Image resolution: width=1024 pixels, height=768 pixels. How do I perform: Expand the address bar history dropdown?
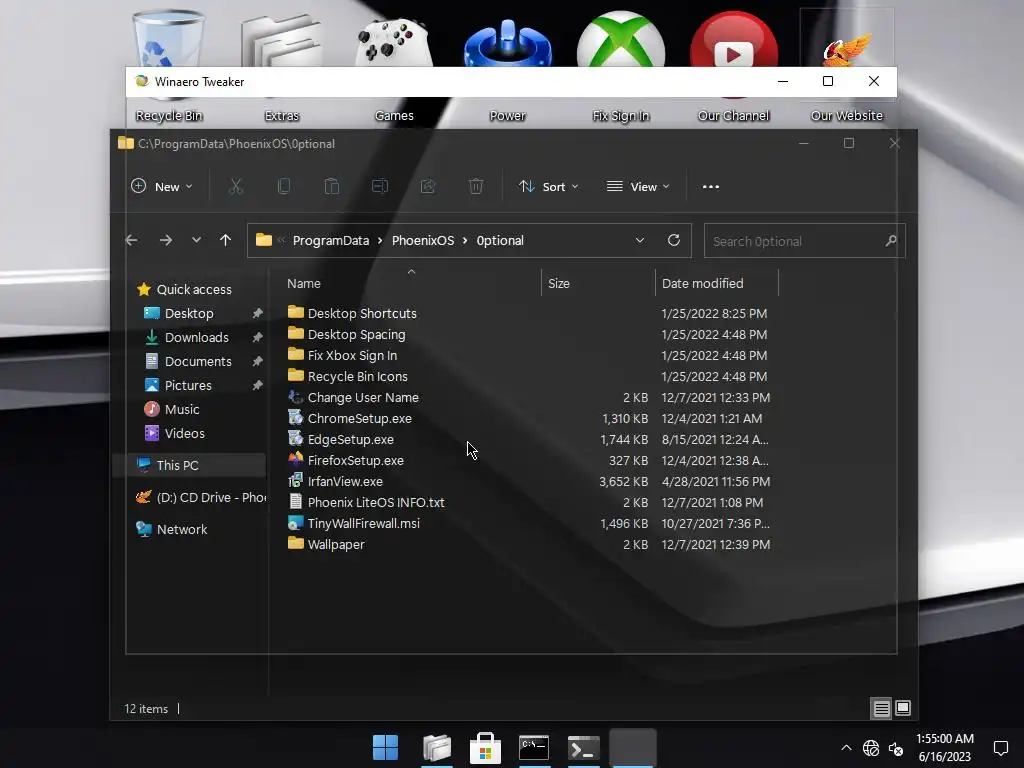click(x=639, y=240)
